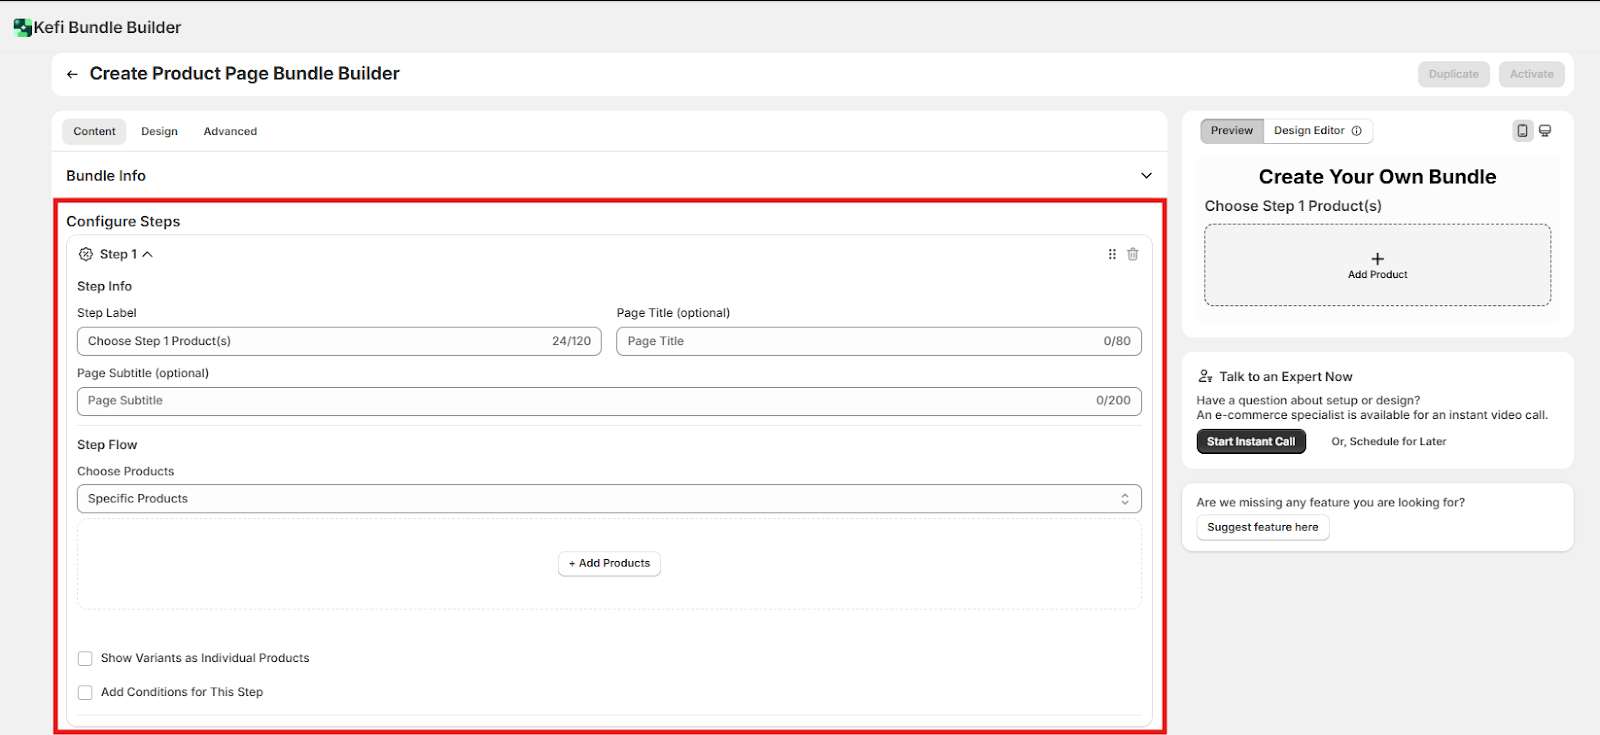Open the Advanced tab
Viewport: 1600px width, 735px height.
click(x=230, y=131)
